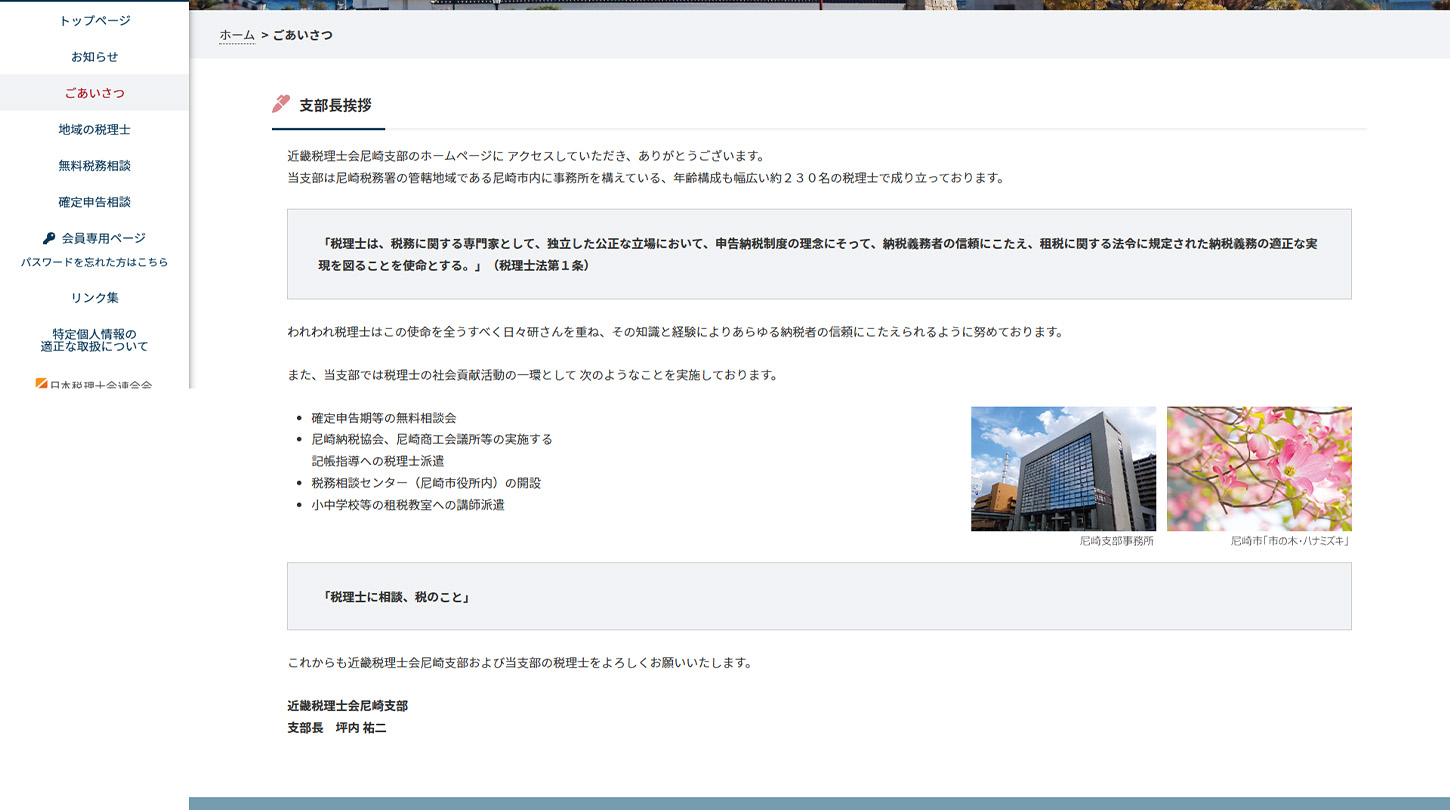Open トップページ in the sidebar

coord(94,21)
